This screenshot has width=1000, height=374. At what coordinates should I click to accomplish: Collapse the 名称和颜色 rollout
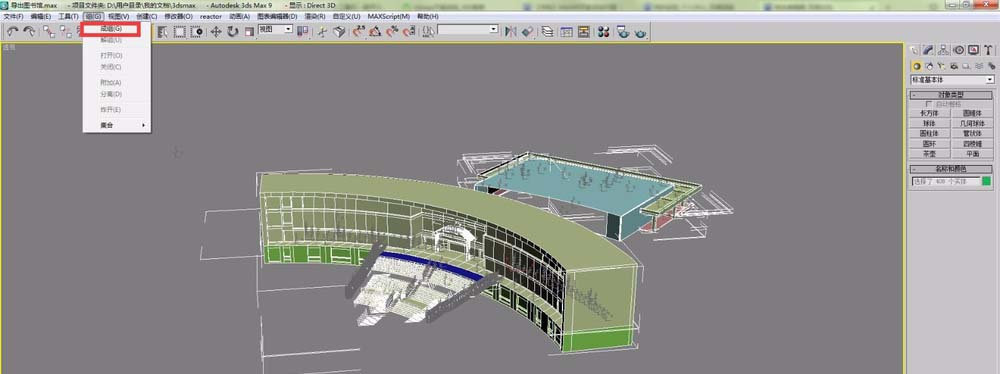[x=951, y=169]
